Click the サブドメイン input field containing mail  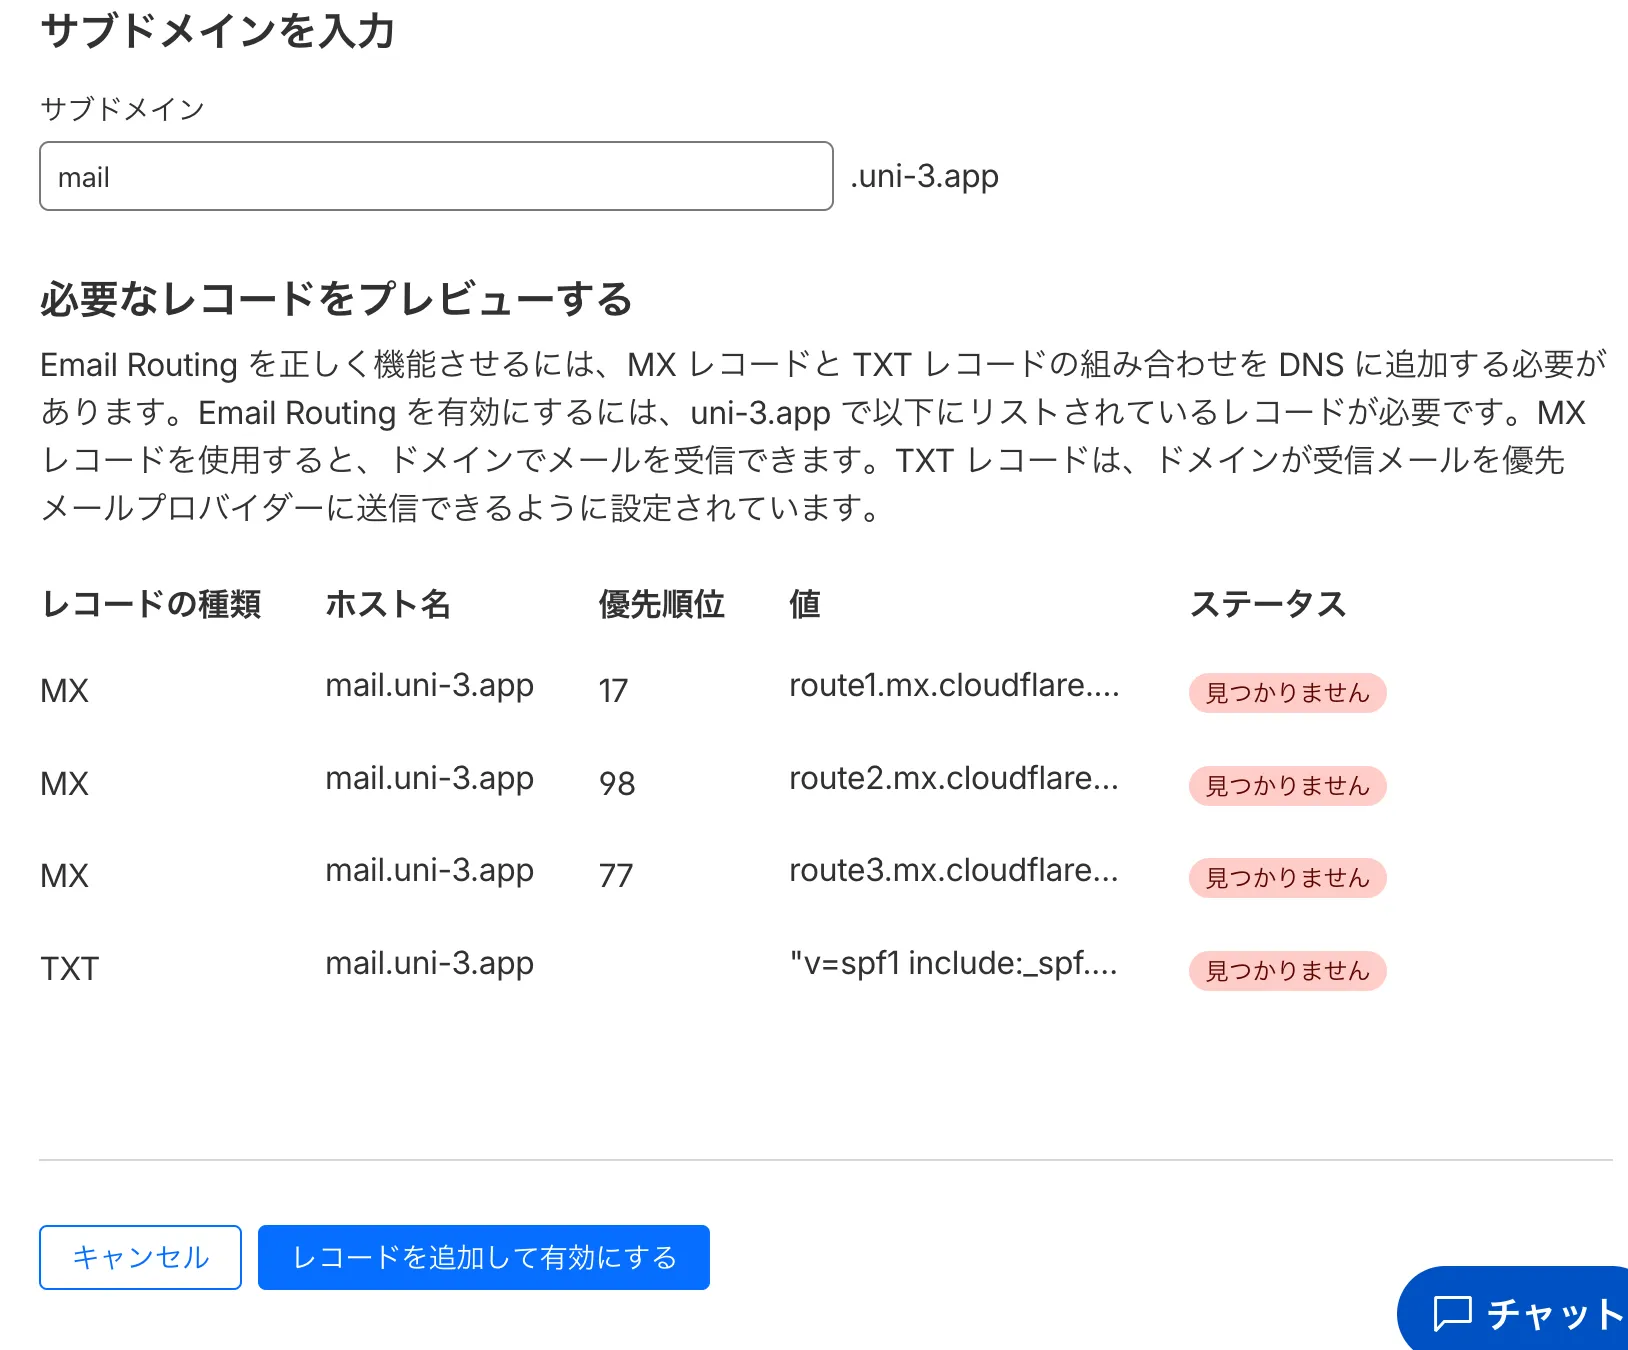(x=436, y=176)
